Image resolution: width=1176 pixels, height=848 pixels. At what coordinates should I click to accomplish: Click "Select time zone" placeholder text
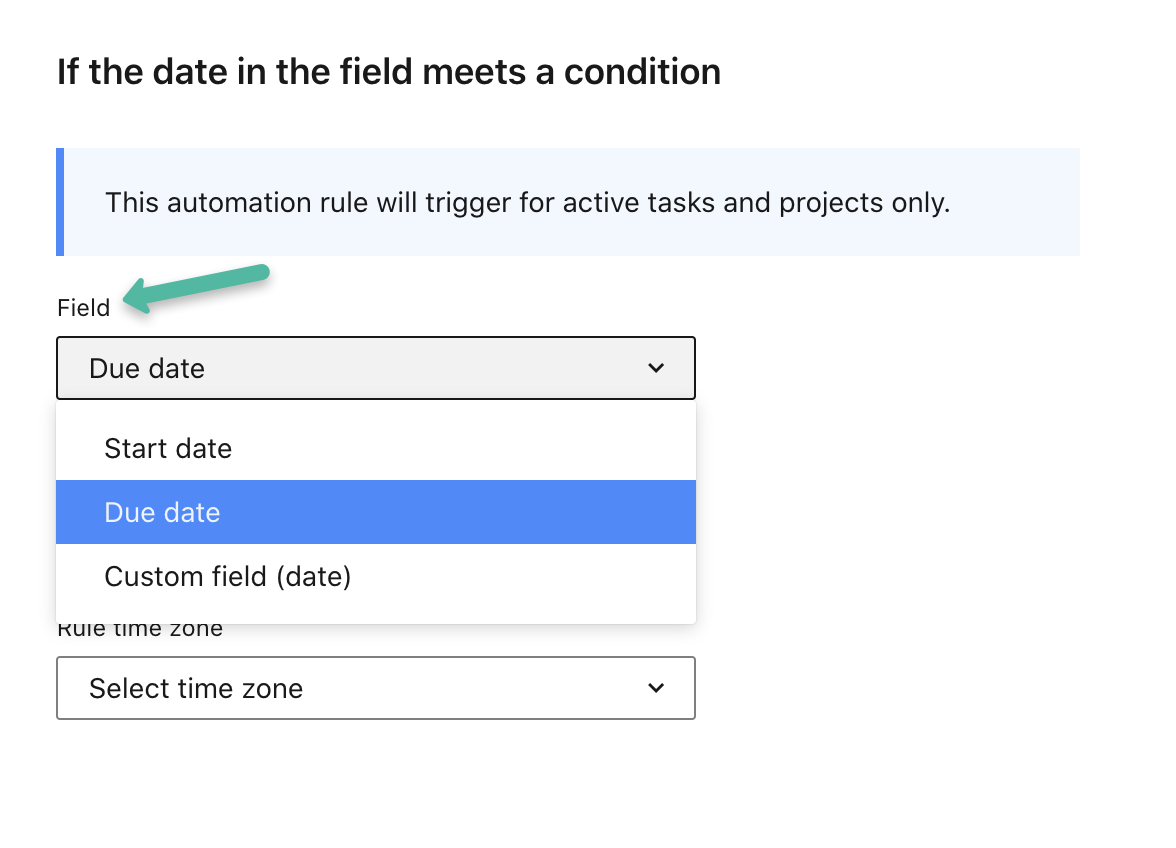(196, 688)
